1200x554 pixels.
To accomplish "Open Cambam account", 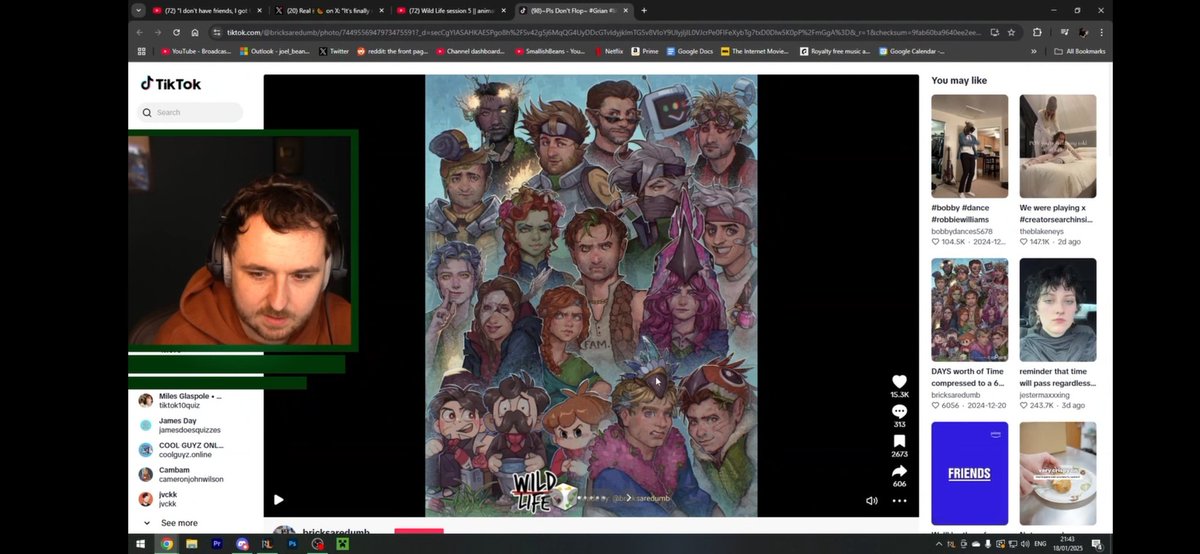I will [181, 474].
